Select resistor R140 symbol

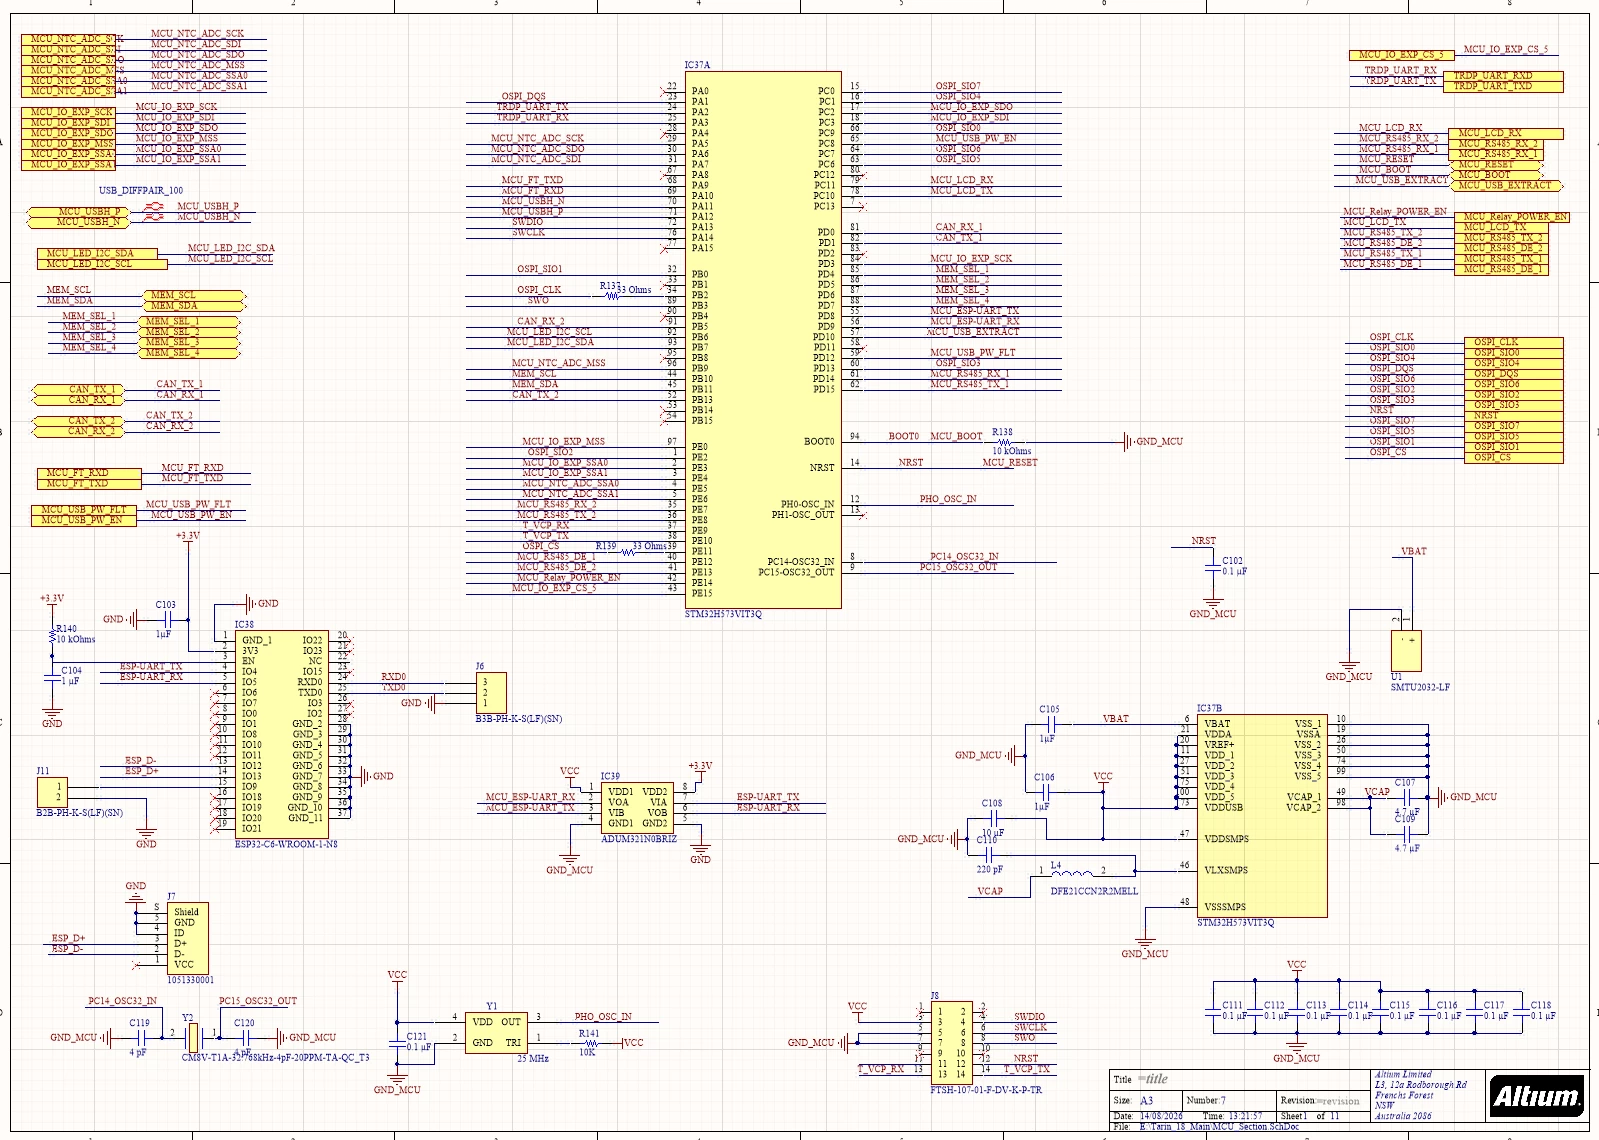tap(53, 634)
